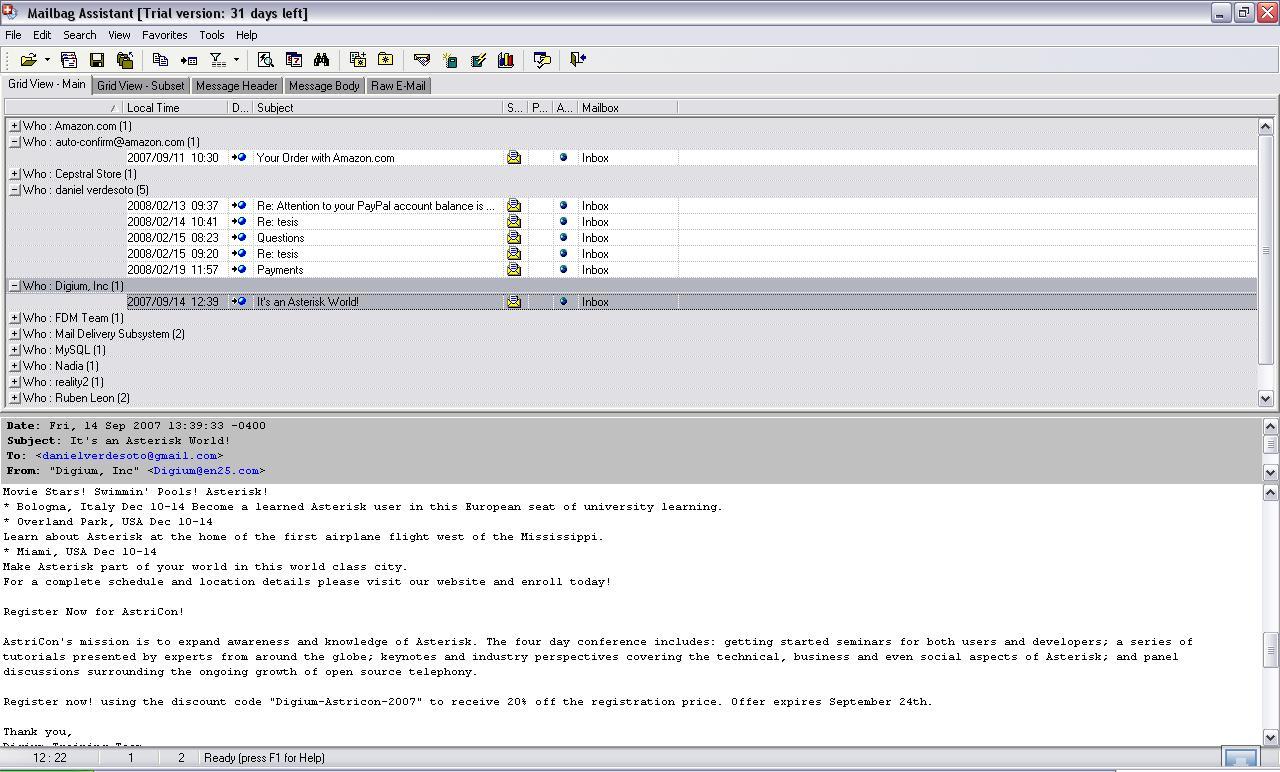Click the Digium@en25.com sender link
Viewport: 1280px width, 772px height.
(207, 471)
